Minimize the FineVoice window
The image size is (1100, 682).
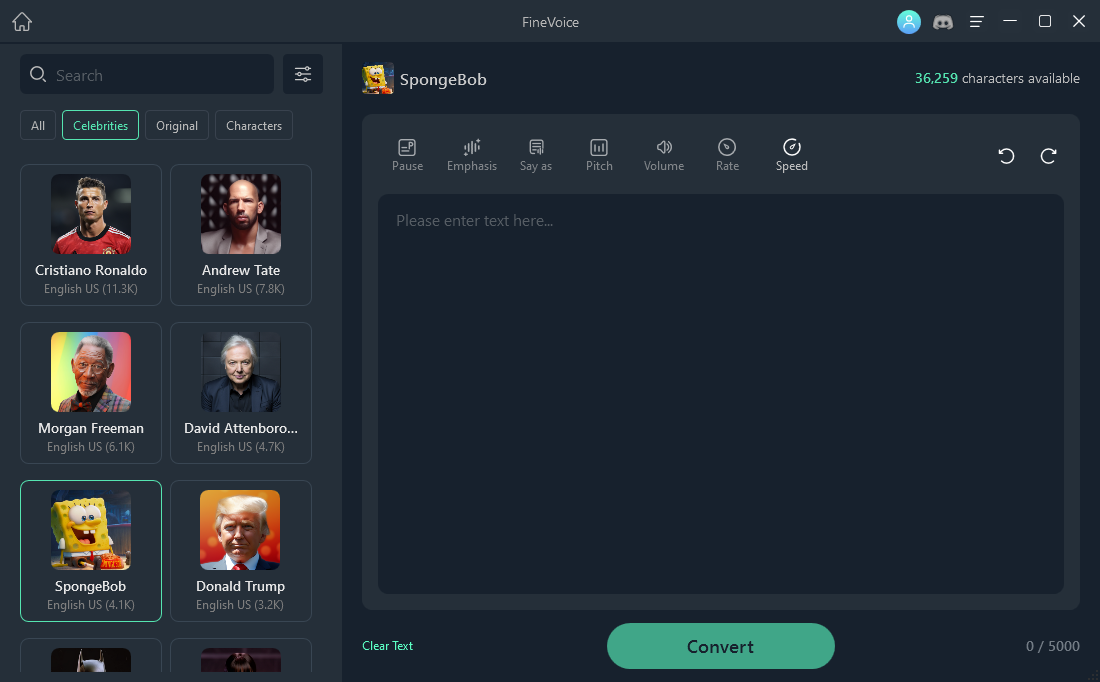click(1010, 22)
